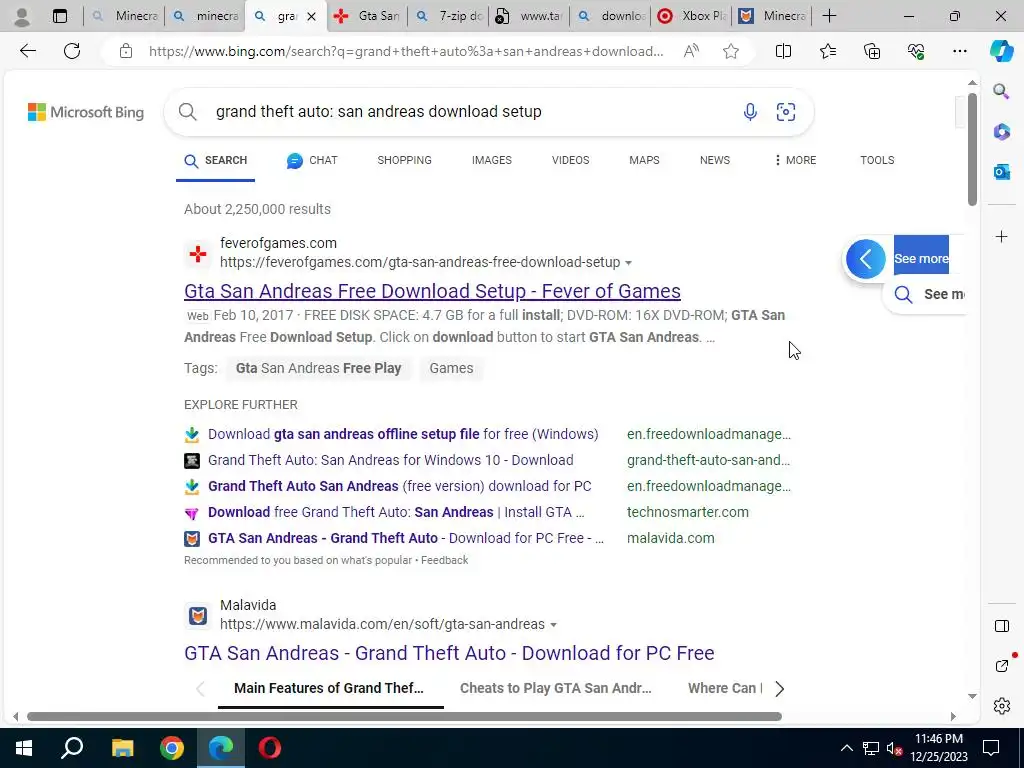Open sidebar settings gear
This screenshot has height=768, width=1024.
click(x=1001, y=706)
